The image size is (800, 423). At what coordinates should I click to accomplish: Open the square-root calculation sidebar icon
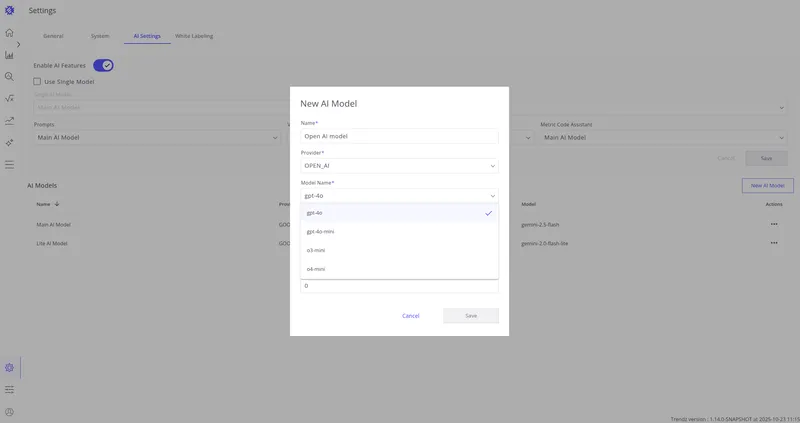(9, 98)
